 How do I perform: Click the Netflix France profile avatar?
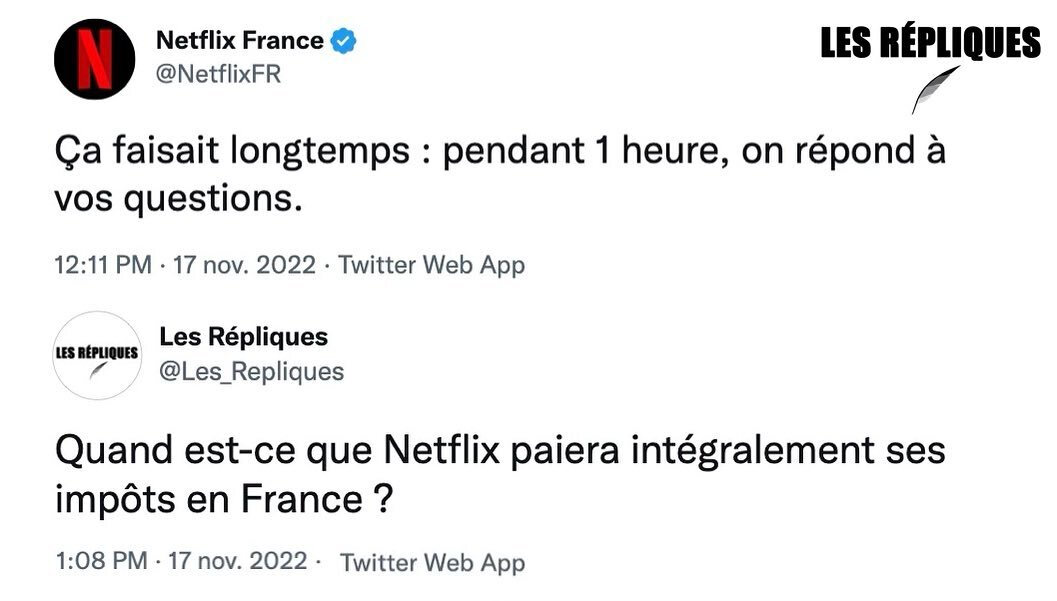(94, 58)
